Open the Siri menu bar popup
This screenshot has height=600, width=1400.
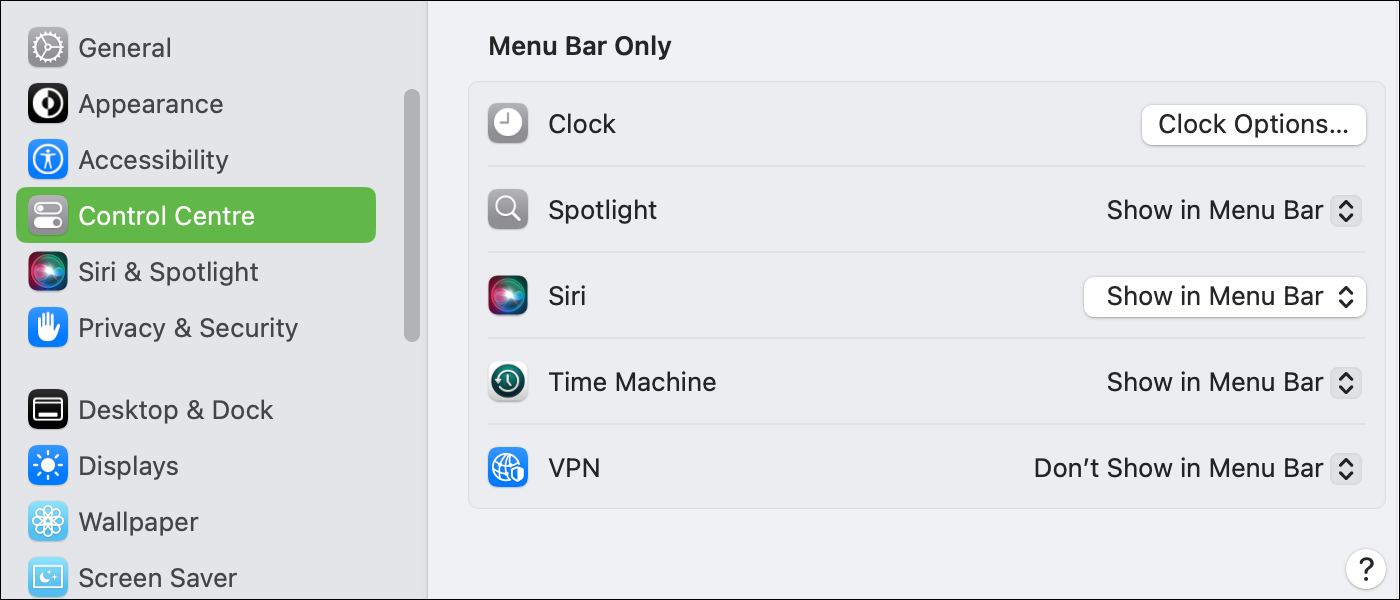[x=1225, y=297]
